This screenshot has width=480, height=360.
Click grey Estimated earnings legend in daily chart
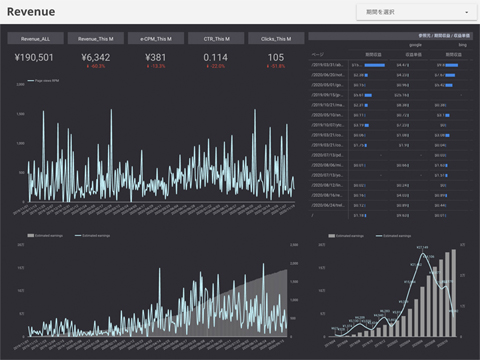[45, 236]
